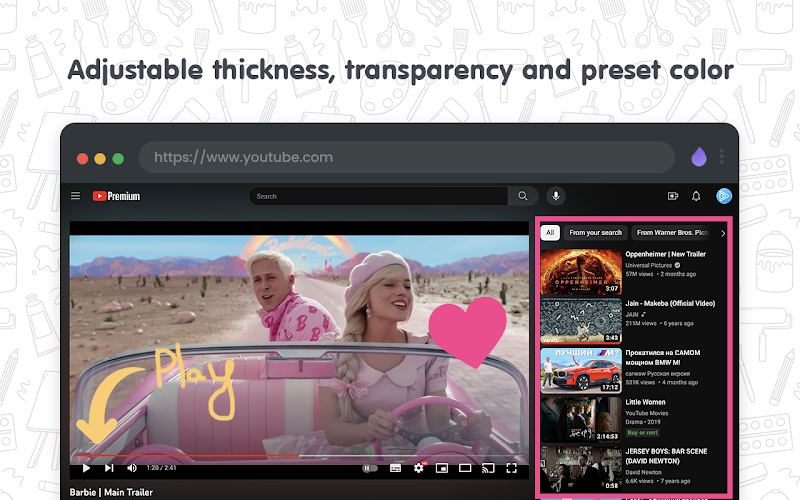Open the Jain Makeba video thumbnail
Screen dimensions: 800x500
(x=581, y=321)
